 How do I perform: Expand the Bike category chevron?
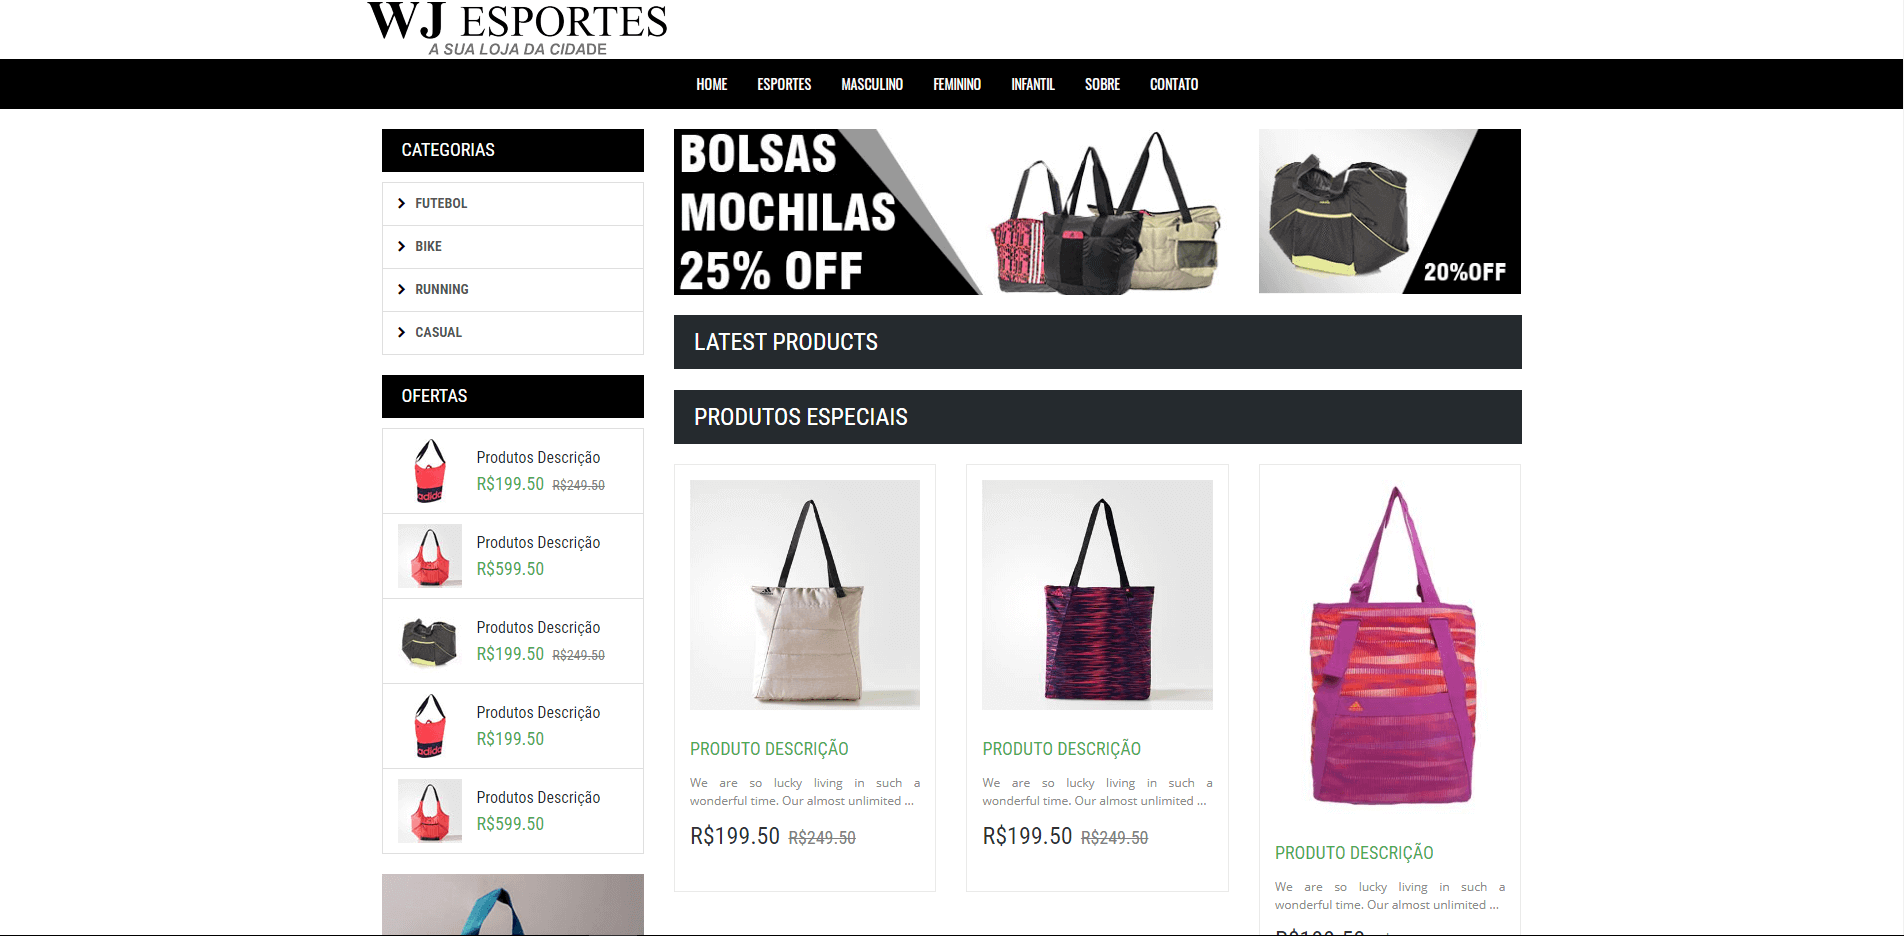point(401,246)
